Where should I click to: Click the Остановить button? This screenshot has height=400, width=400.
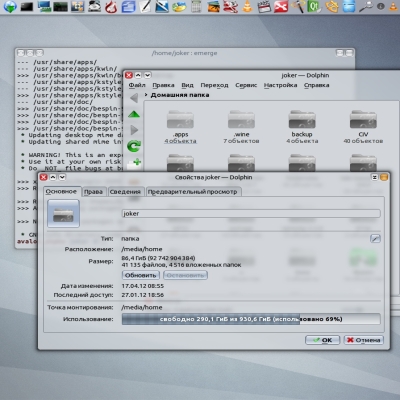[x=185, y=275]
